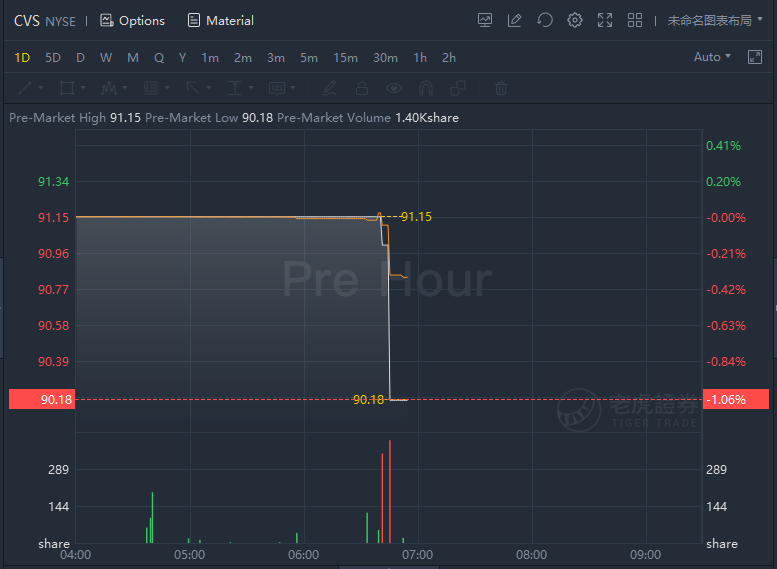Image resolution: width=777 pixels, height=569 pixels.
Task: Expand the 未命名图表布局 layout dropdown
Action: coord(715,20)
